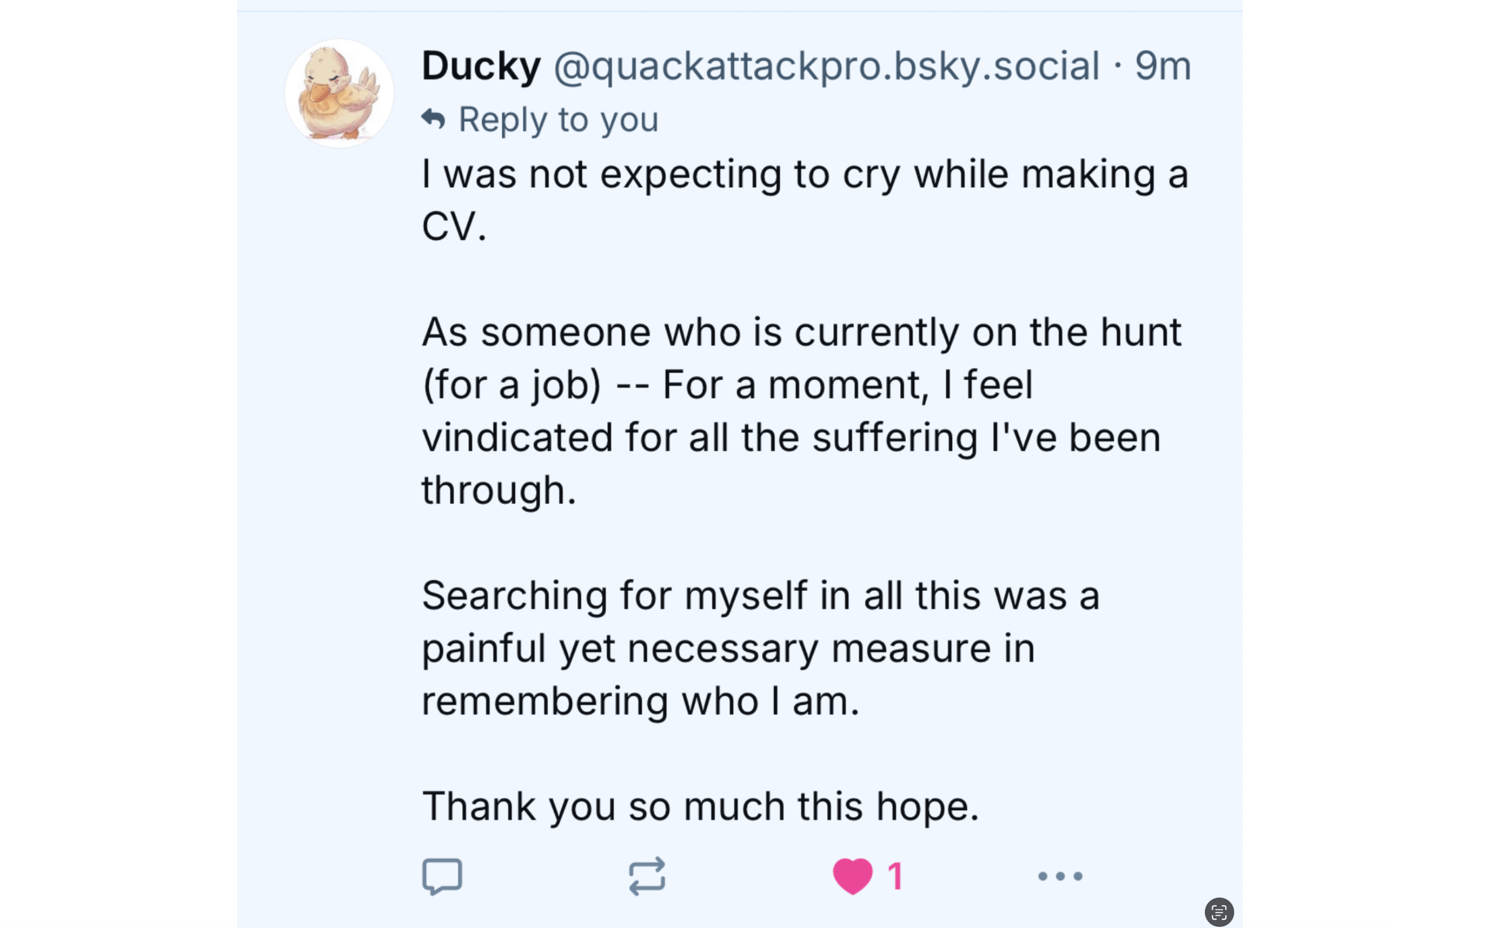This screenshot has width=1500, height=928.
Task: Click the comment bubble reply icon
Action: (442, 876)
